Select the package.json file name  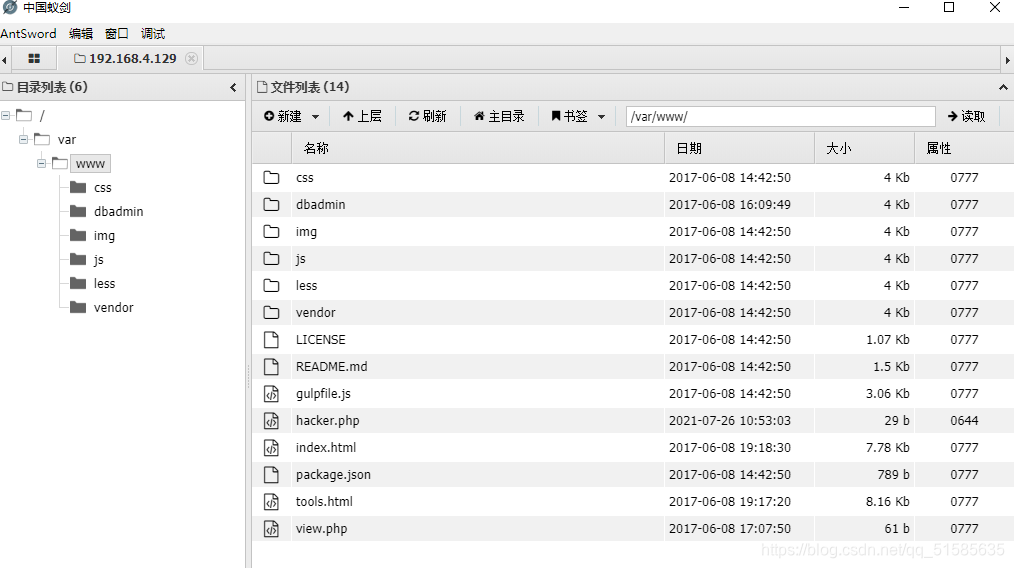(333, 475)
